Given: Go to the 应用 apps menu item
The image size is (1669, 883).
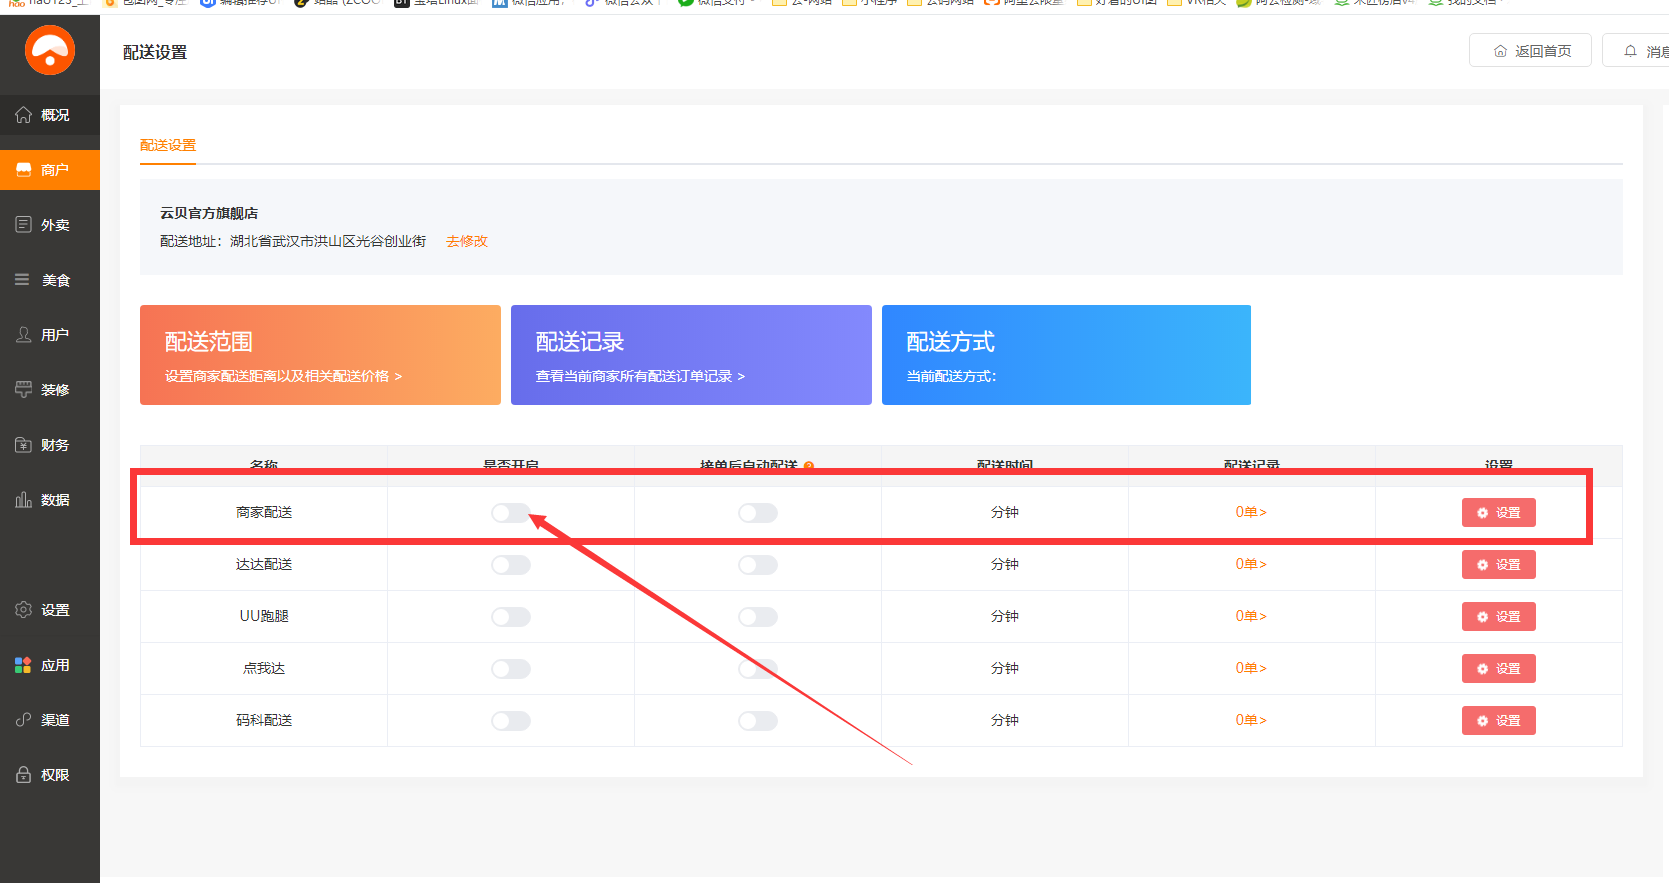Looking at the screenshot, I should [50, 665].
